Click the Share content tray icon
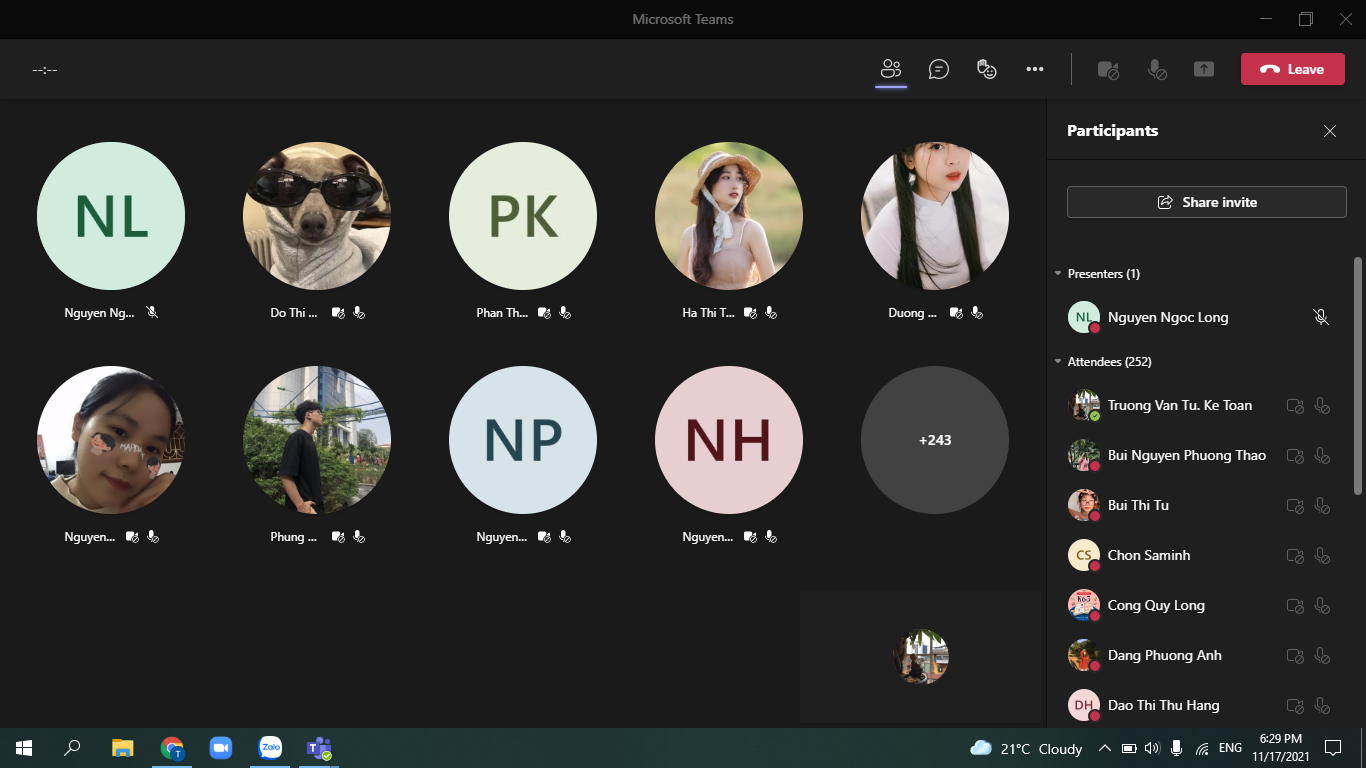 coord(1204,69)
